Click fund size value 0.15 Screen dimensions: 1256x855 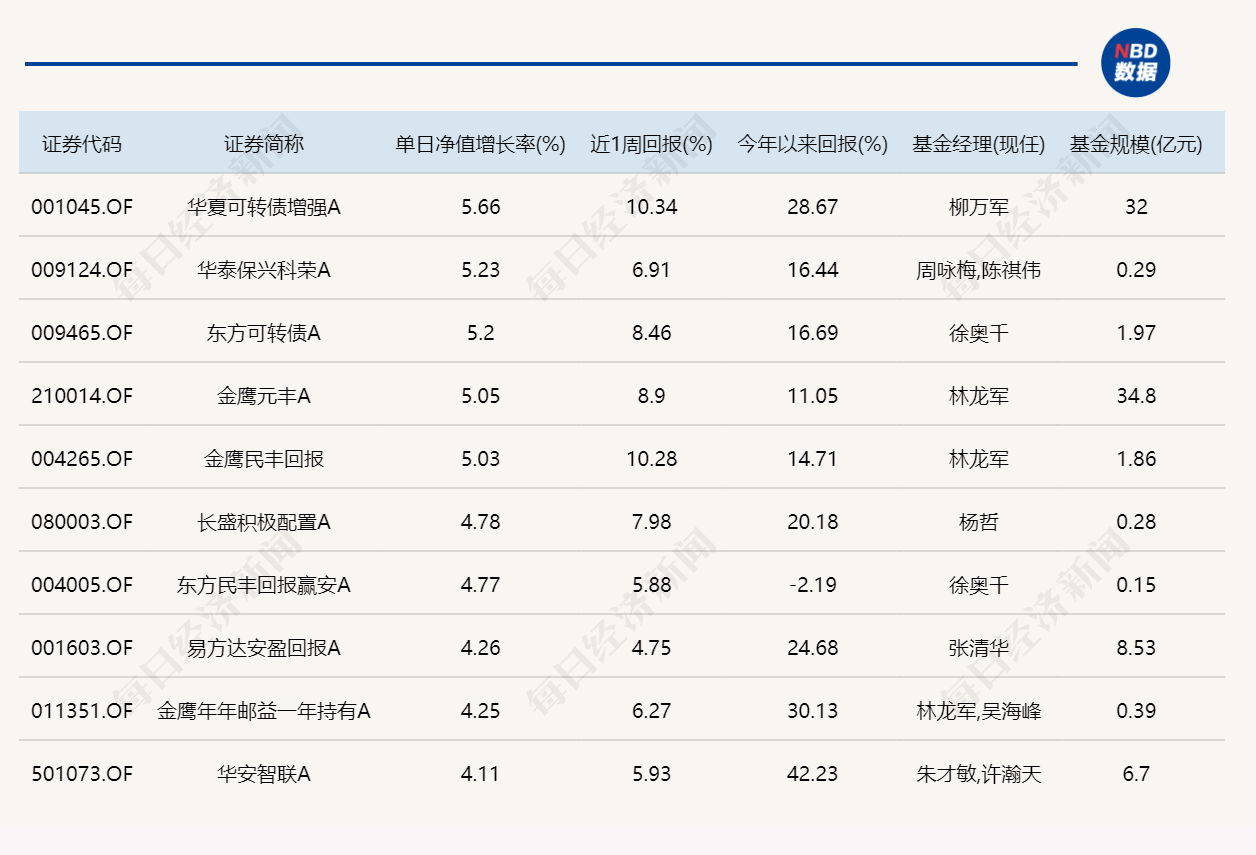(x=1136, y=585)
